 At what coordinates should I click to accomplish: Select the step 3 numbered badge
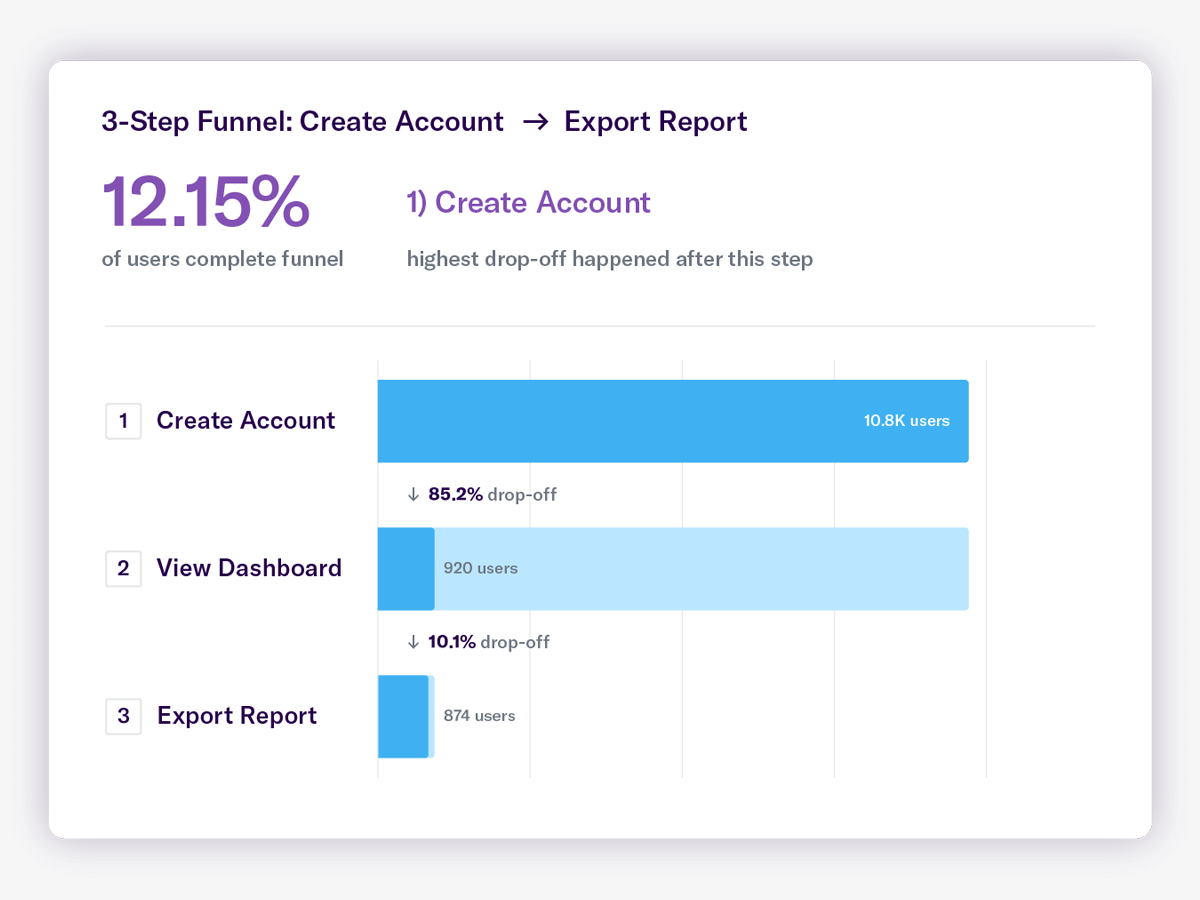(x=123, y=716)
